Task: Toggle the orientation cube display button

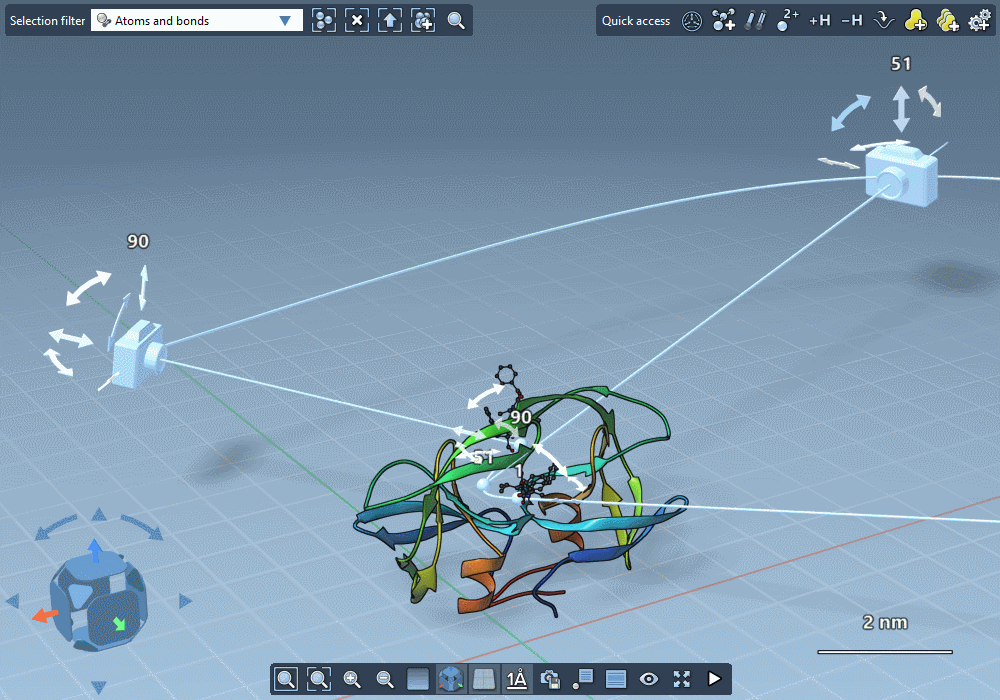Action: [x=451, y=679]
